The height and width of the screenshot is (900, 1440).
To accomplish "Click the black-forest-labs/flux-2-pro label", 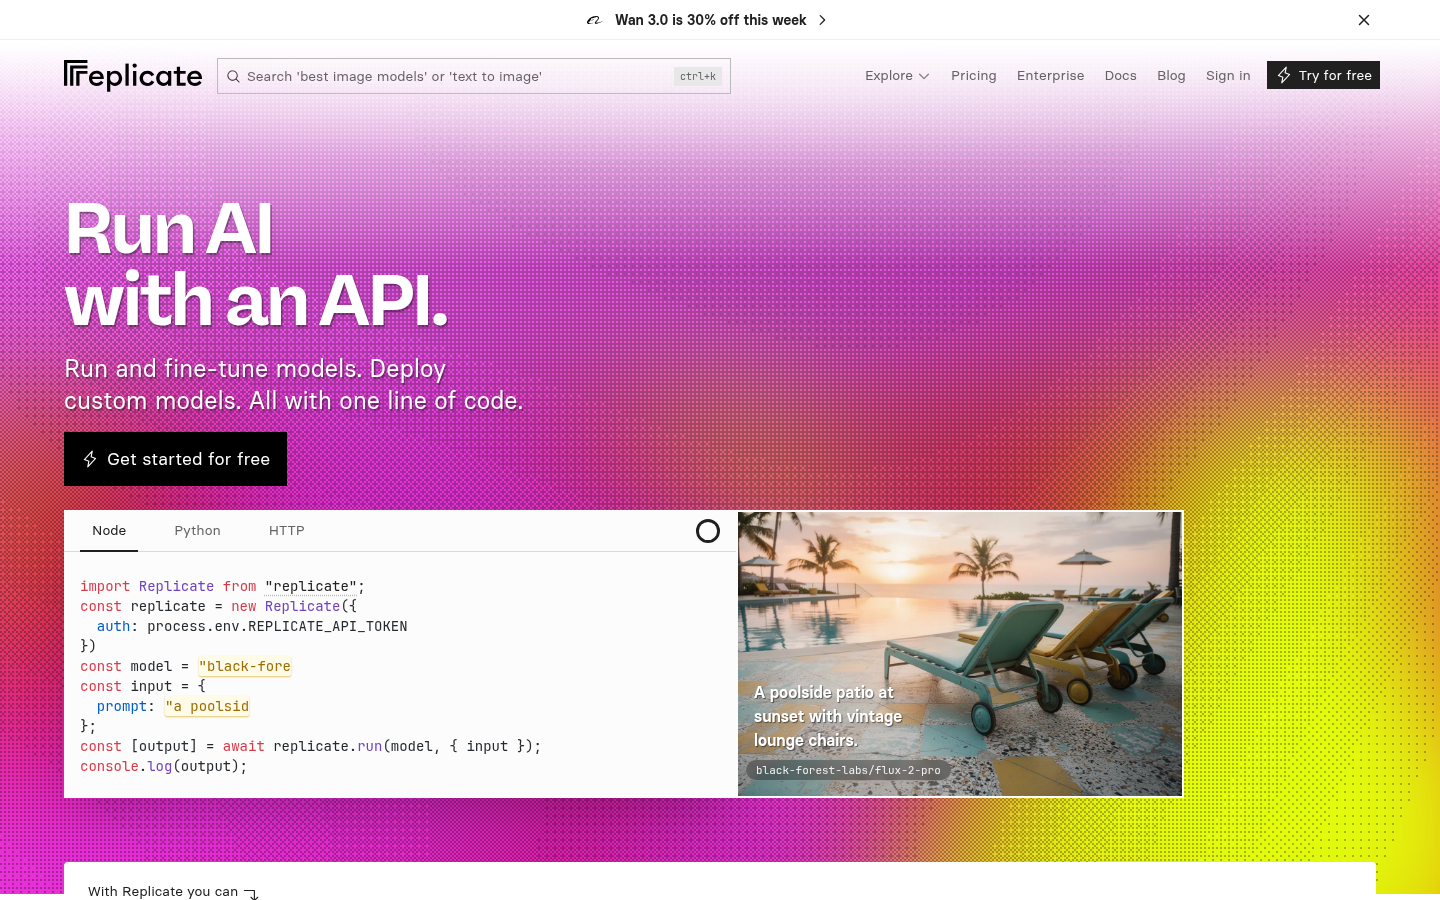I will [x=848, y=770].
